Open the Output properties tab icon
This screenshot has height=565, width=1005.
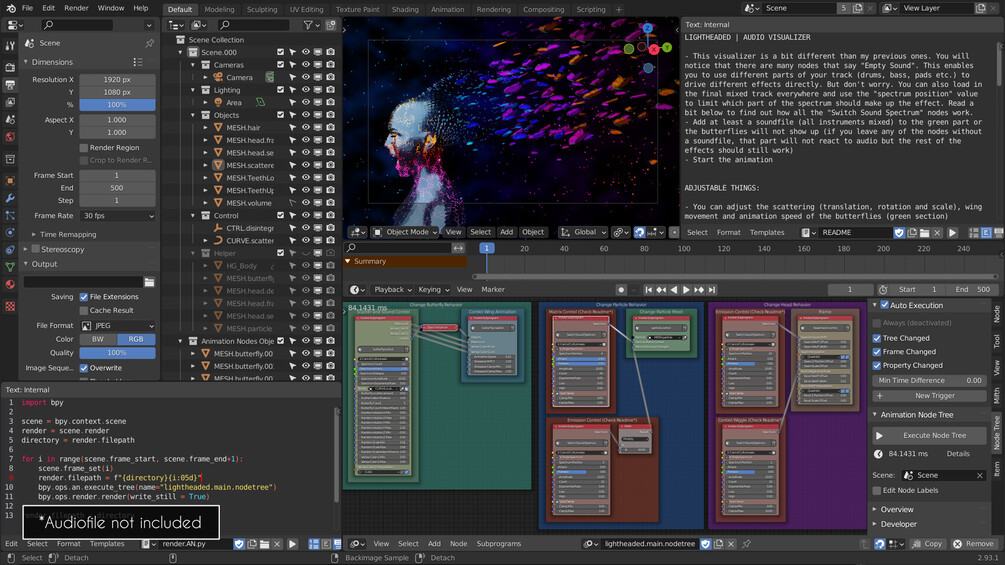[10, 85]
